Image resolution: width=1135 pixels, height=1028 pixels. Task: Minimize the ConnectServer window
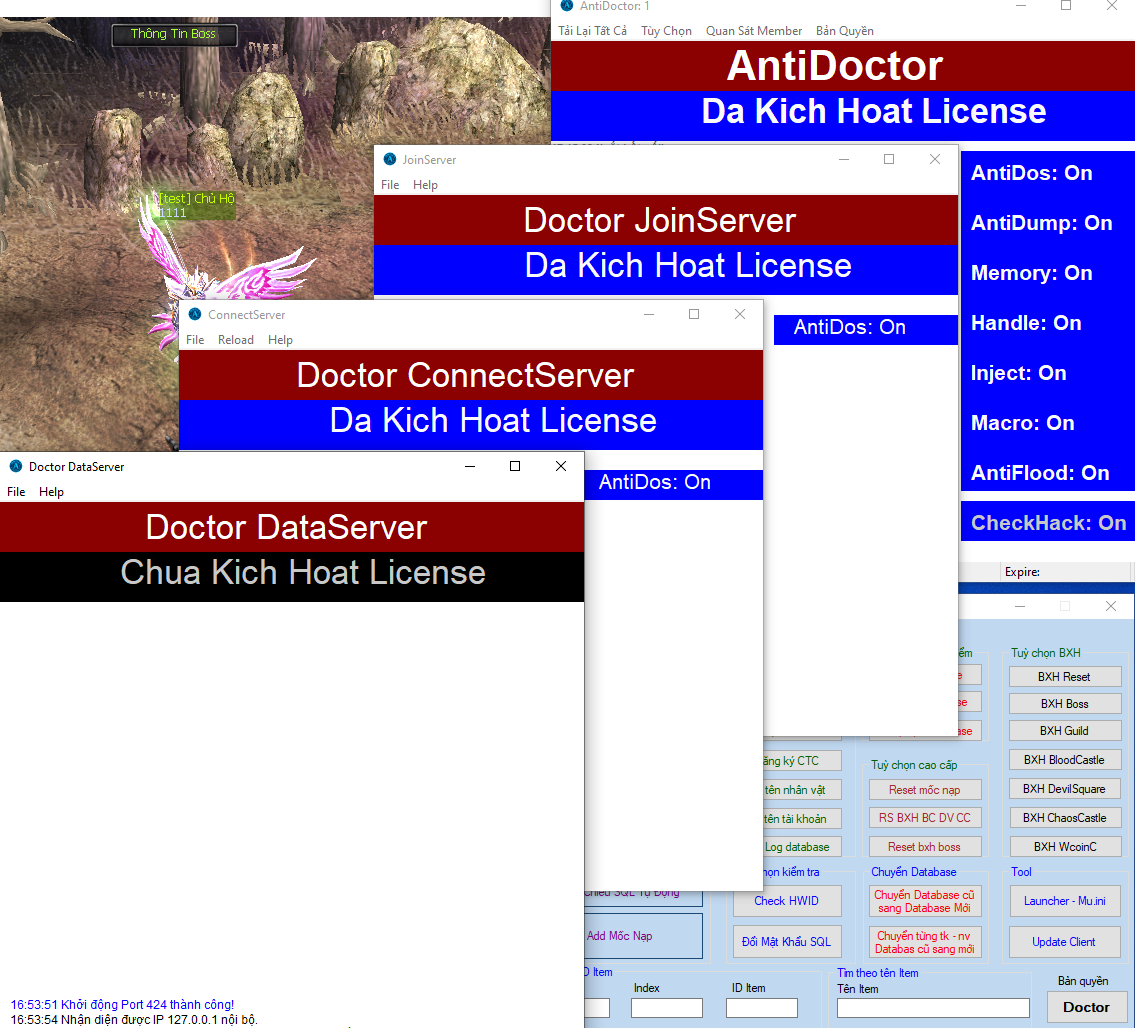click(x=649, y=314)
